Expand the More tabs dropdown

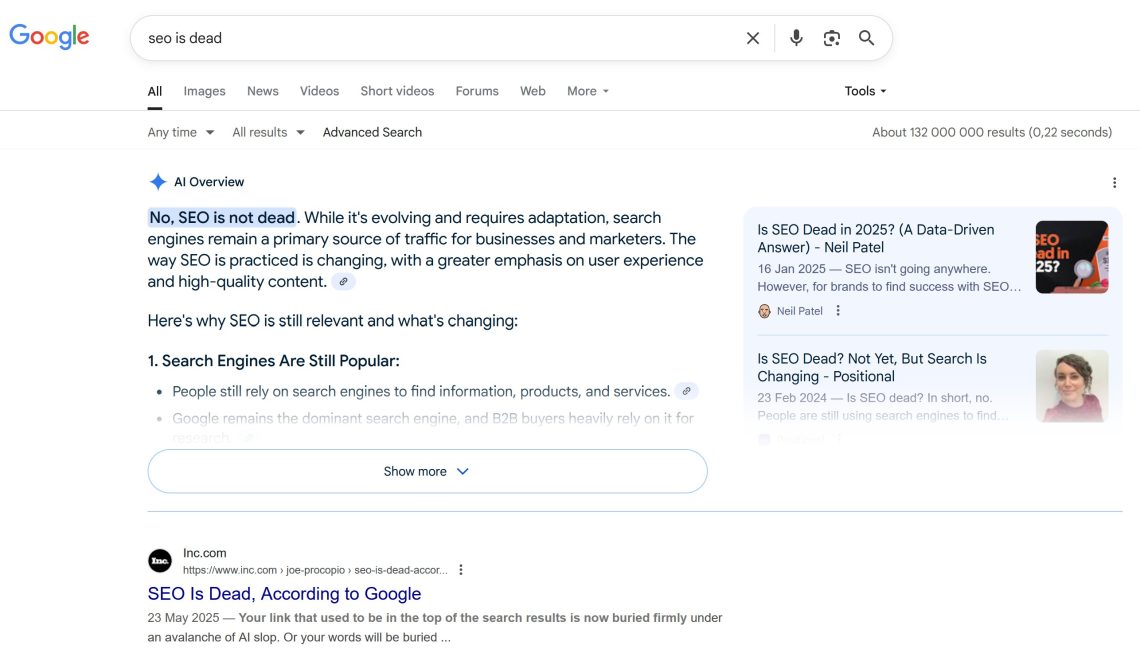[x=587, y=91]
